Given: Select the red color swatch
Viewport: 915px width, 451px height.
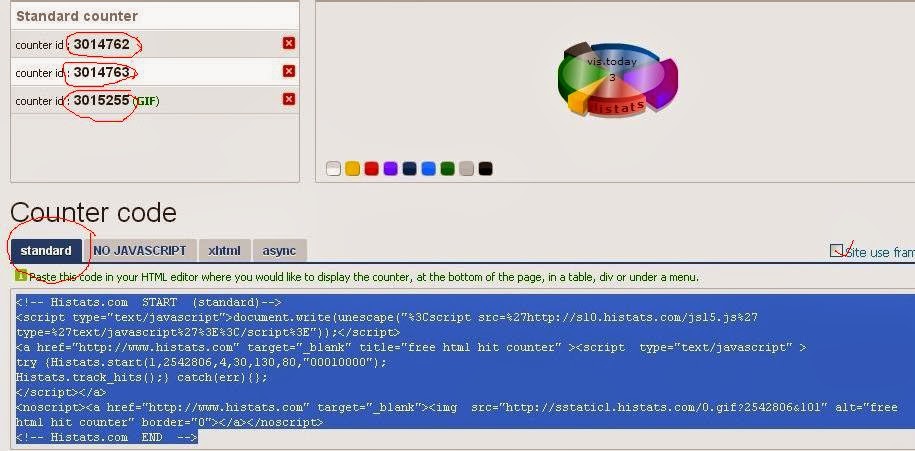Looking at the screenshot, I should tap(371, 169).
